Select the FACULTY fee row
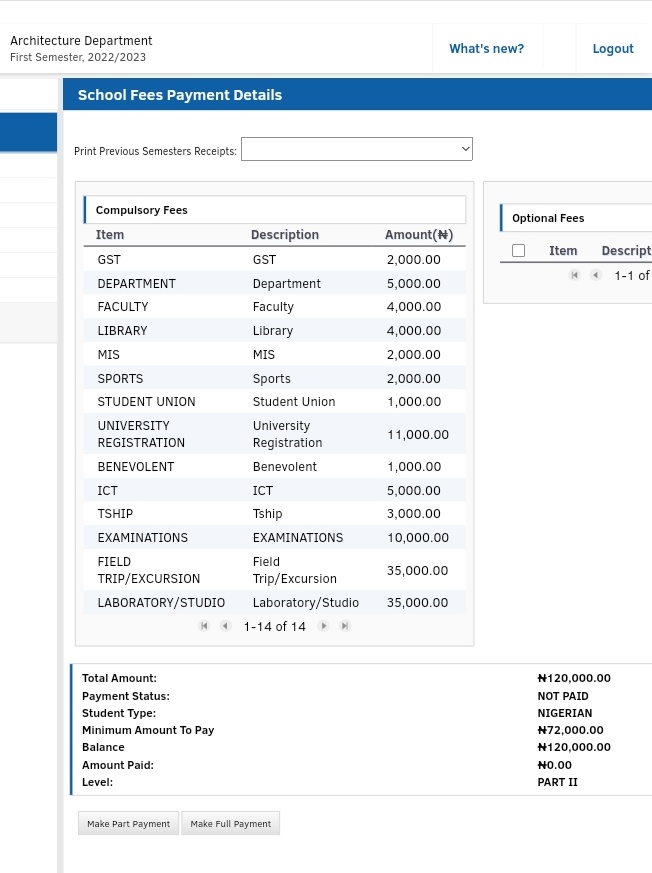Image resolution: width=652 pixels, height=873 pixels. (x=274, y=307)
